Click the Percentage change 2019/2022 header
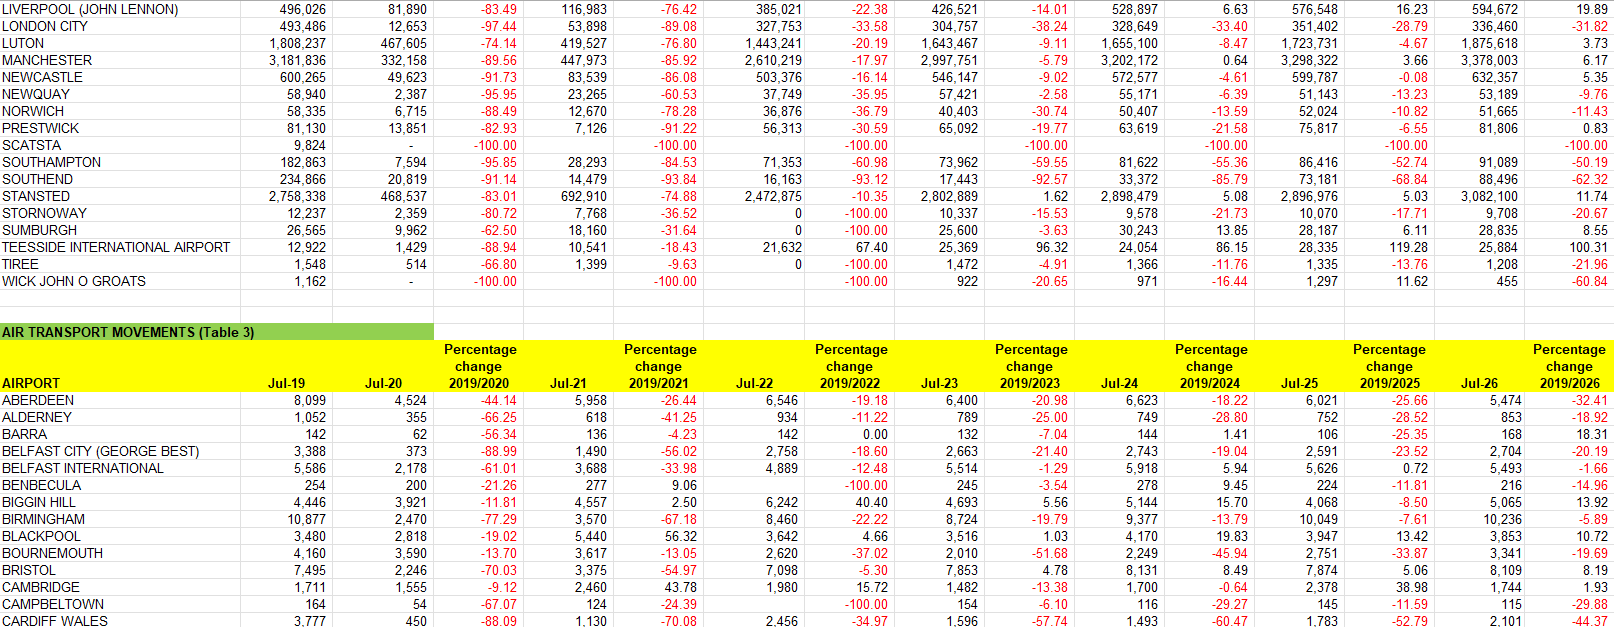The height and width of the screenshot is (627, 1614). [851, 366]
